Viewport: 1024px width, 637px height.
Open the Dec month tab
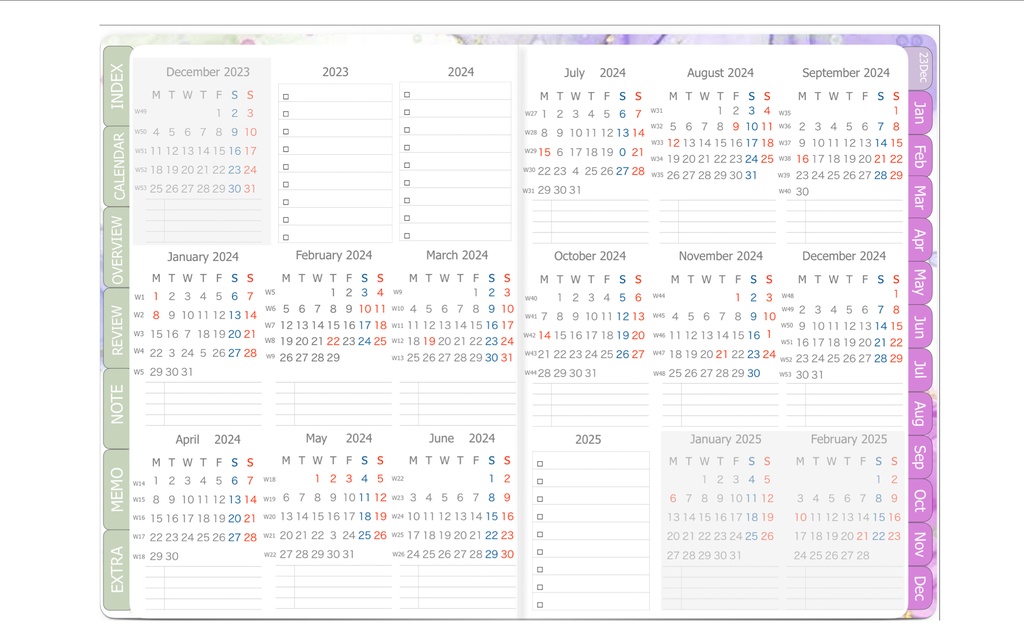tap(917, 585)
